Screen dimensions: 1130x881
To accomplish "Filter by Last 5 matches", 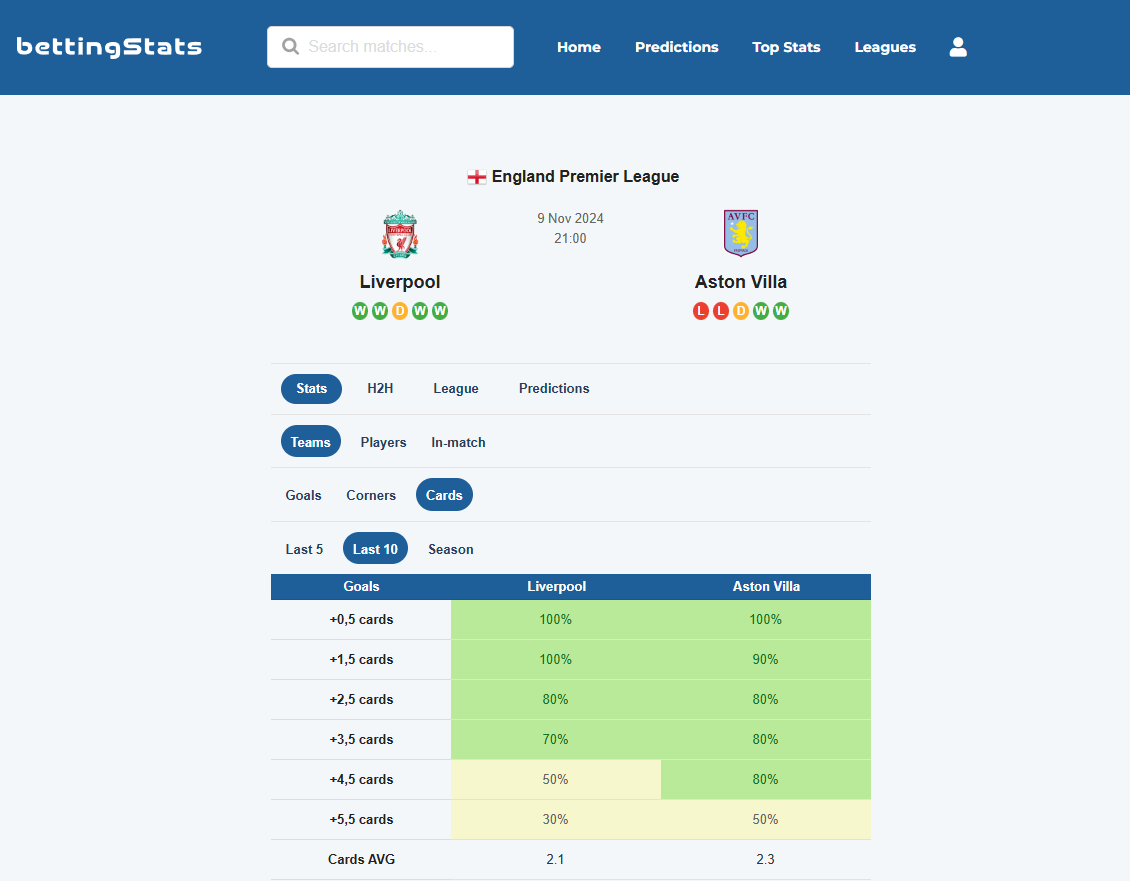I will point(304,549).
